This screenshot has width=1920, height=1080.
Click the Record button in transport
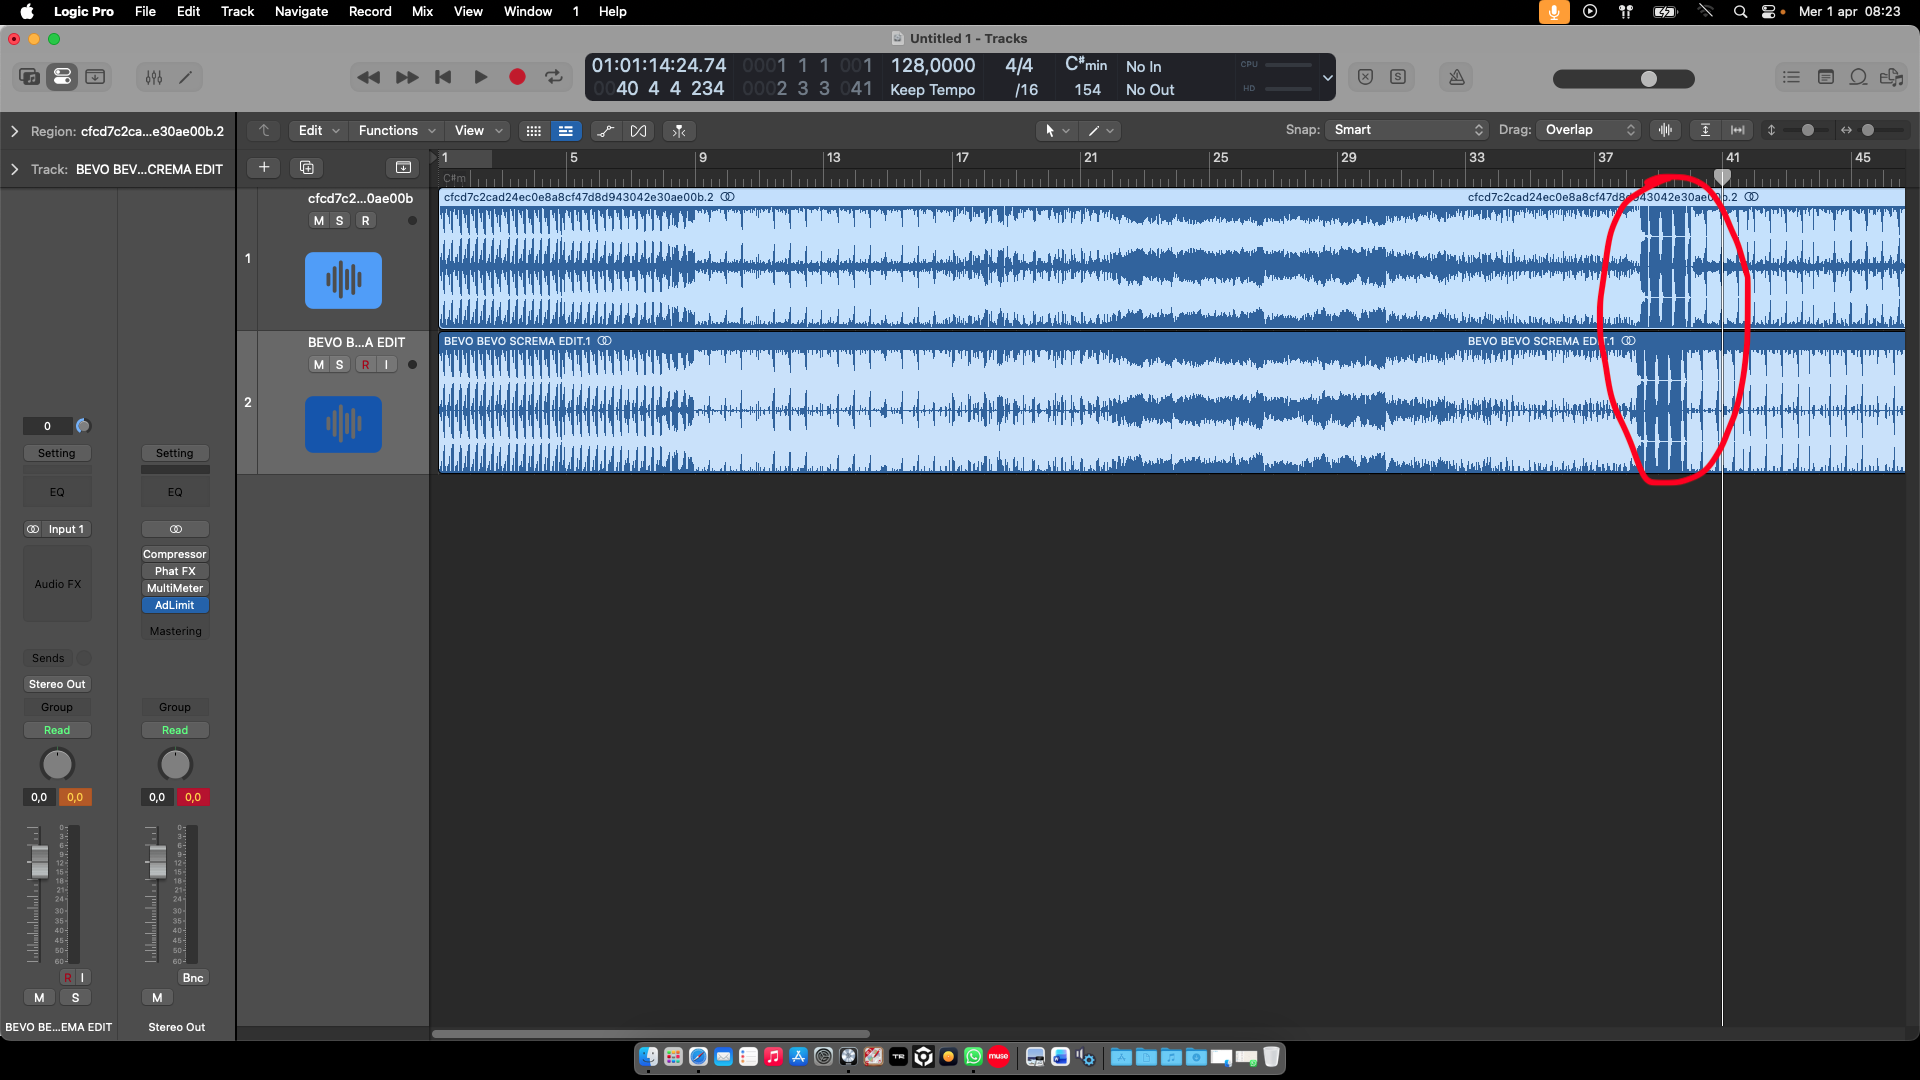pos(517,77)
